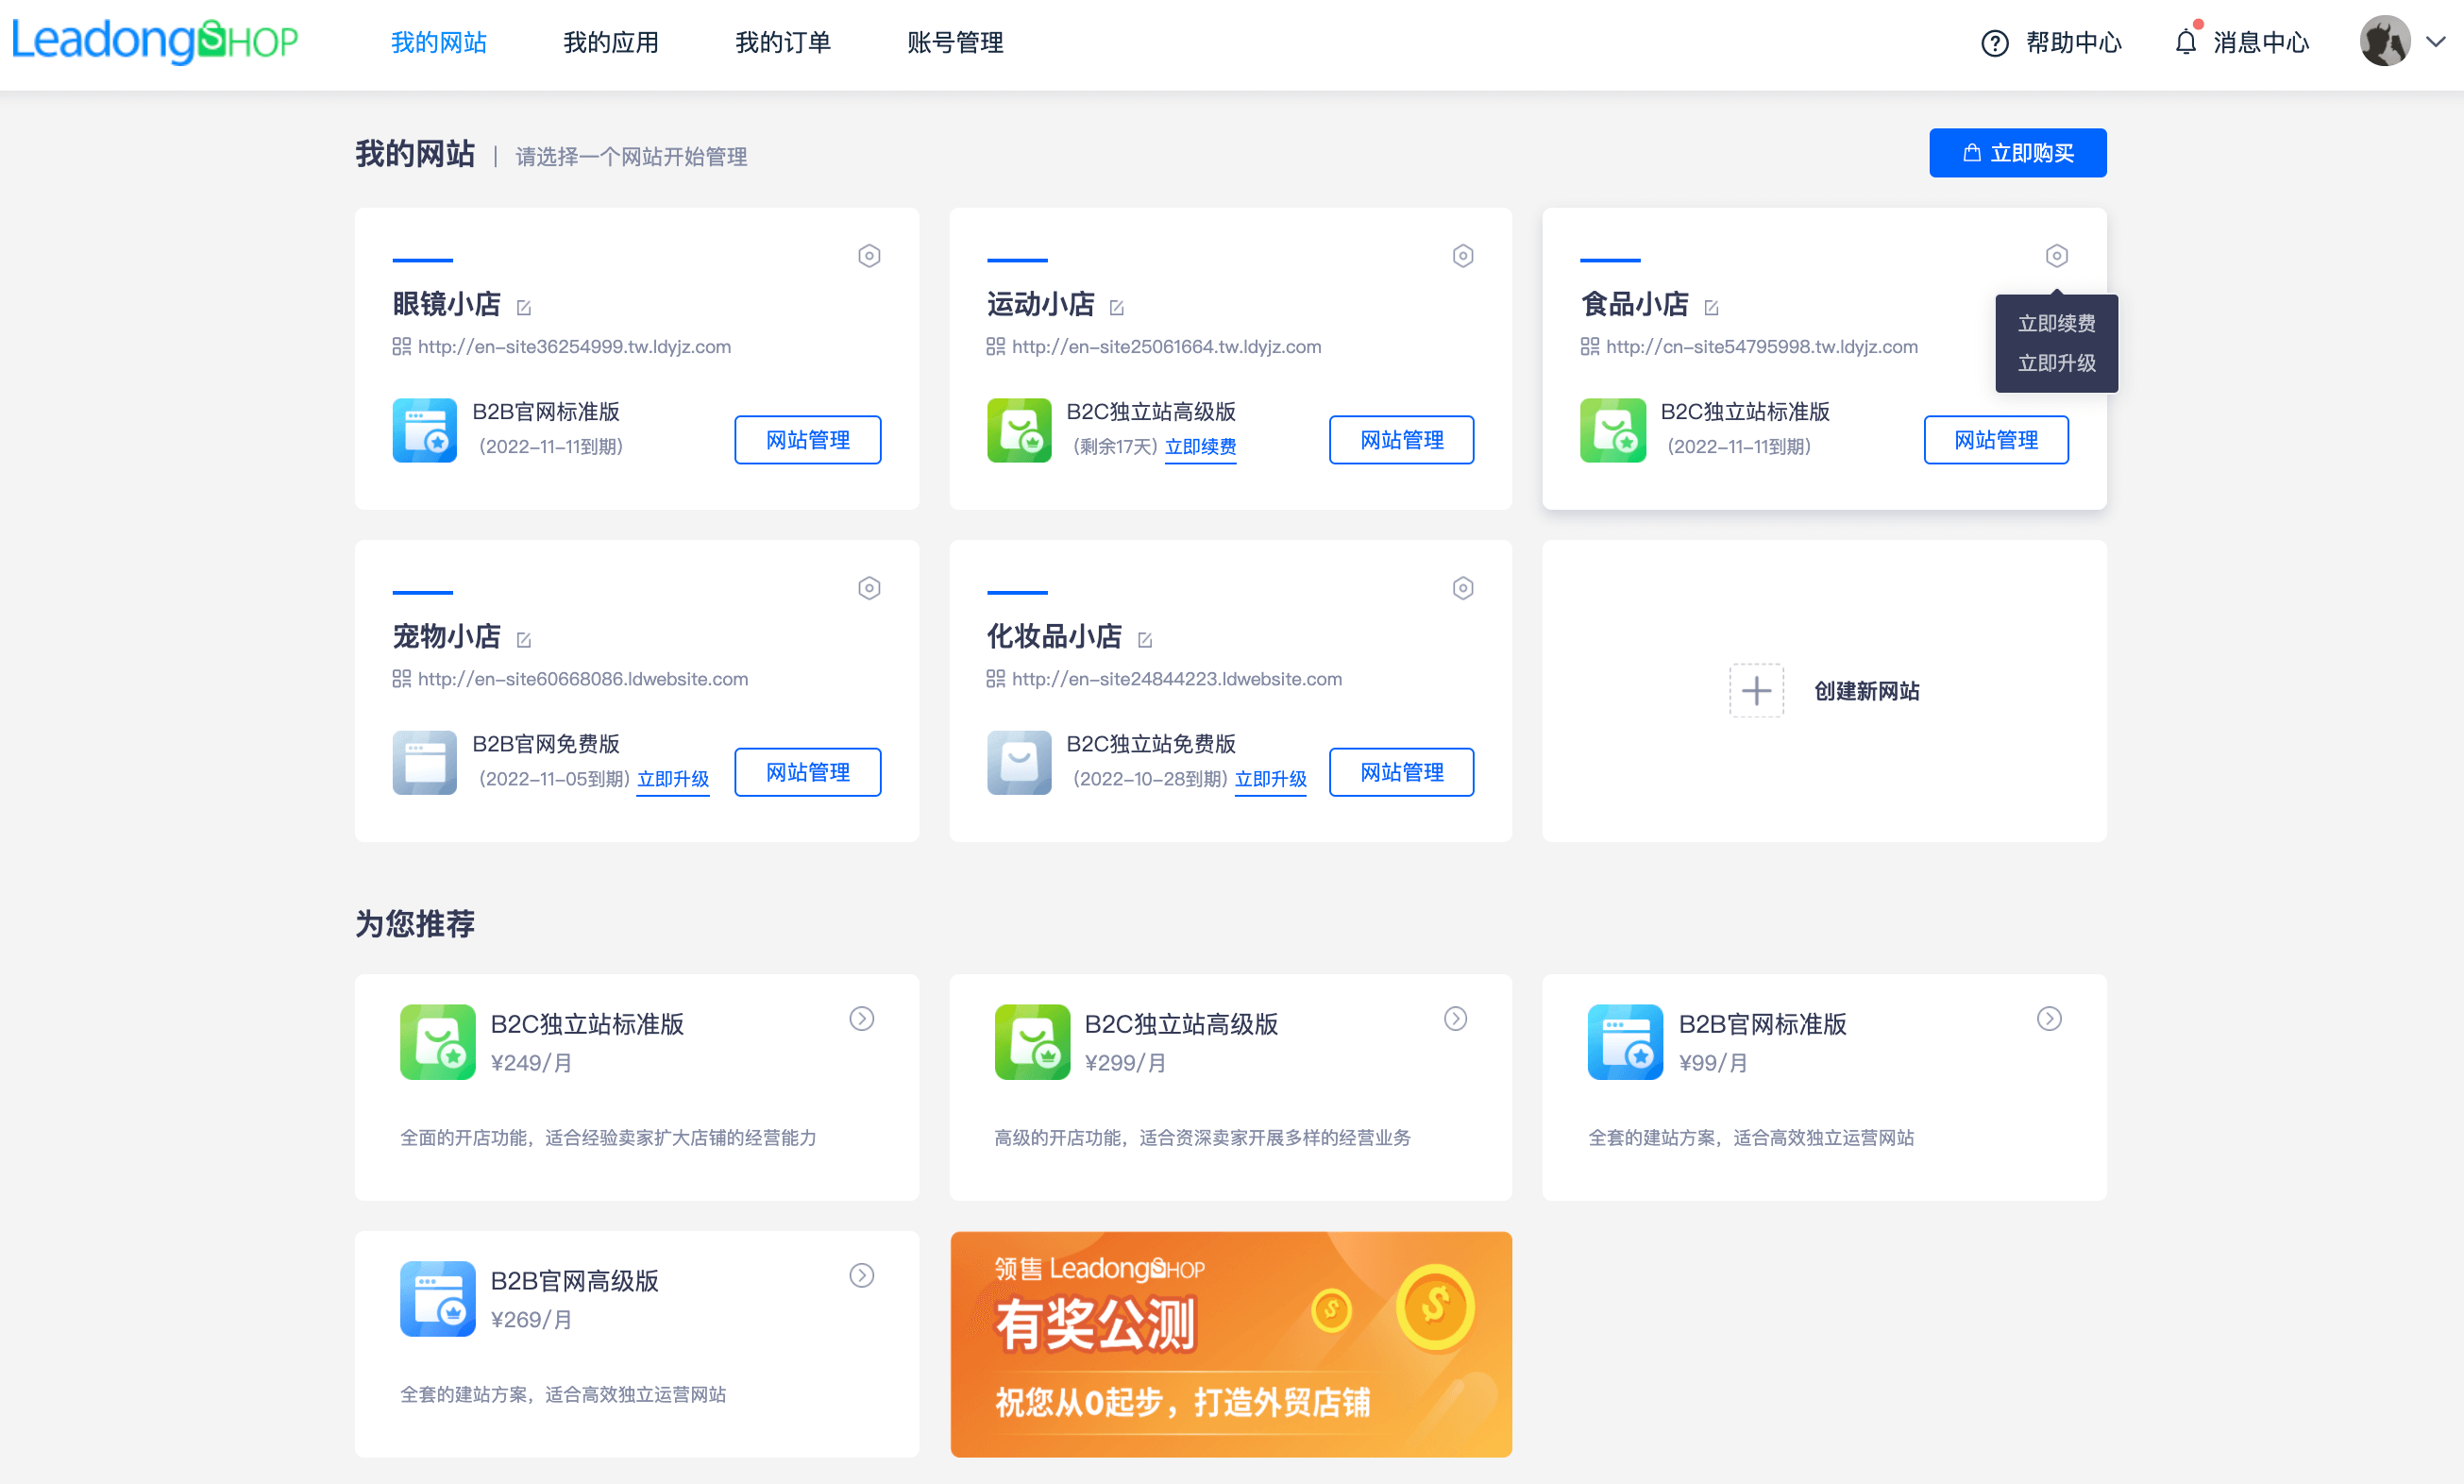Viewport: 2464px width, 1484px height.
Task: Click plus icon to create new site
Action: click(x=1756, y=690)
